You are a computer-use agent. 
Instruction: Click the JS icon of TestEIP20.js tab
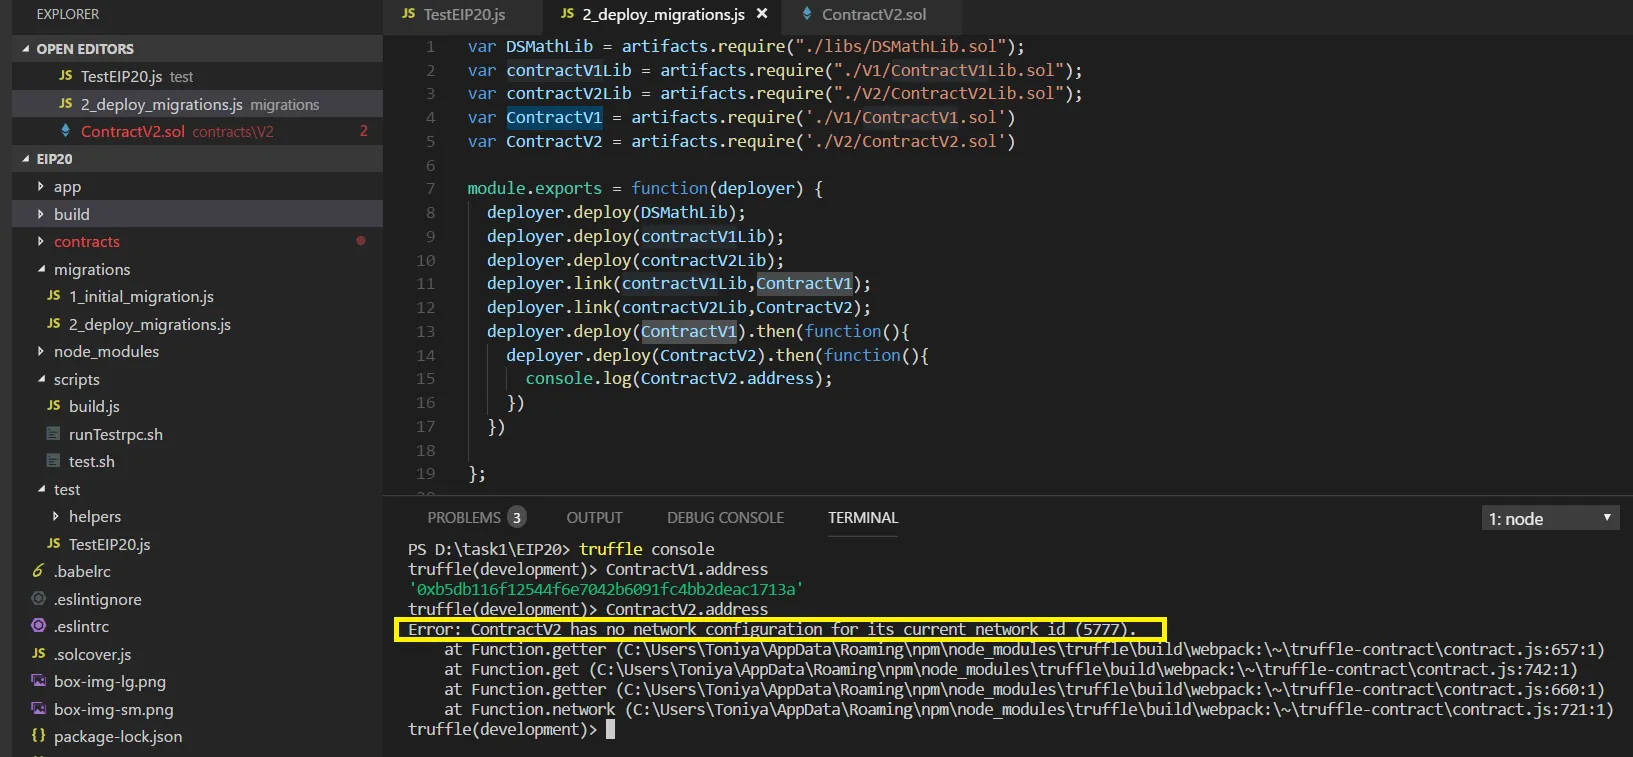coord(408,14)
